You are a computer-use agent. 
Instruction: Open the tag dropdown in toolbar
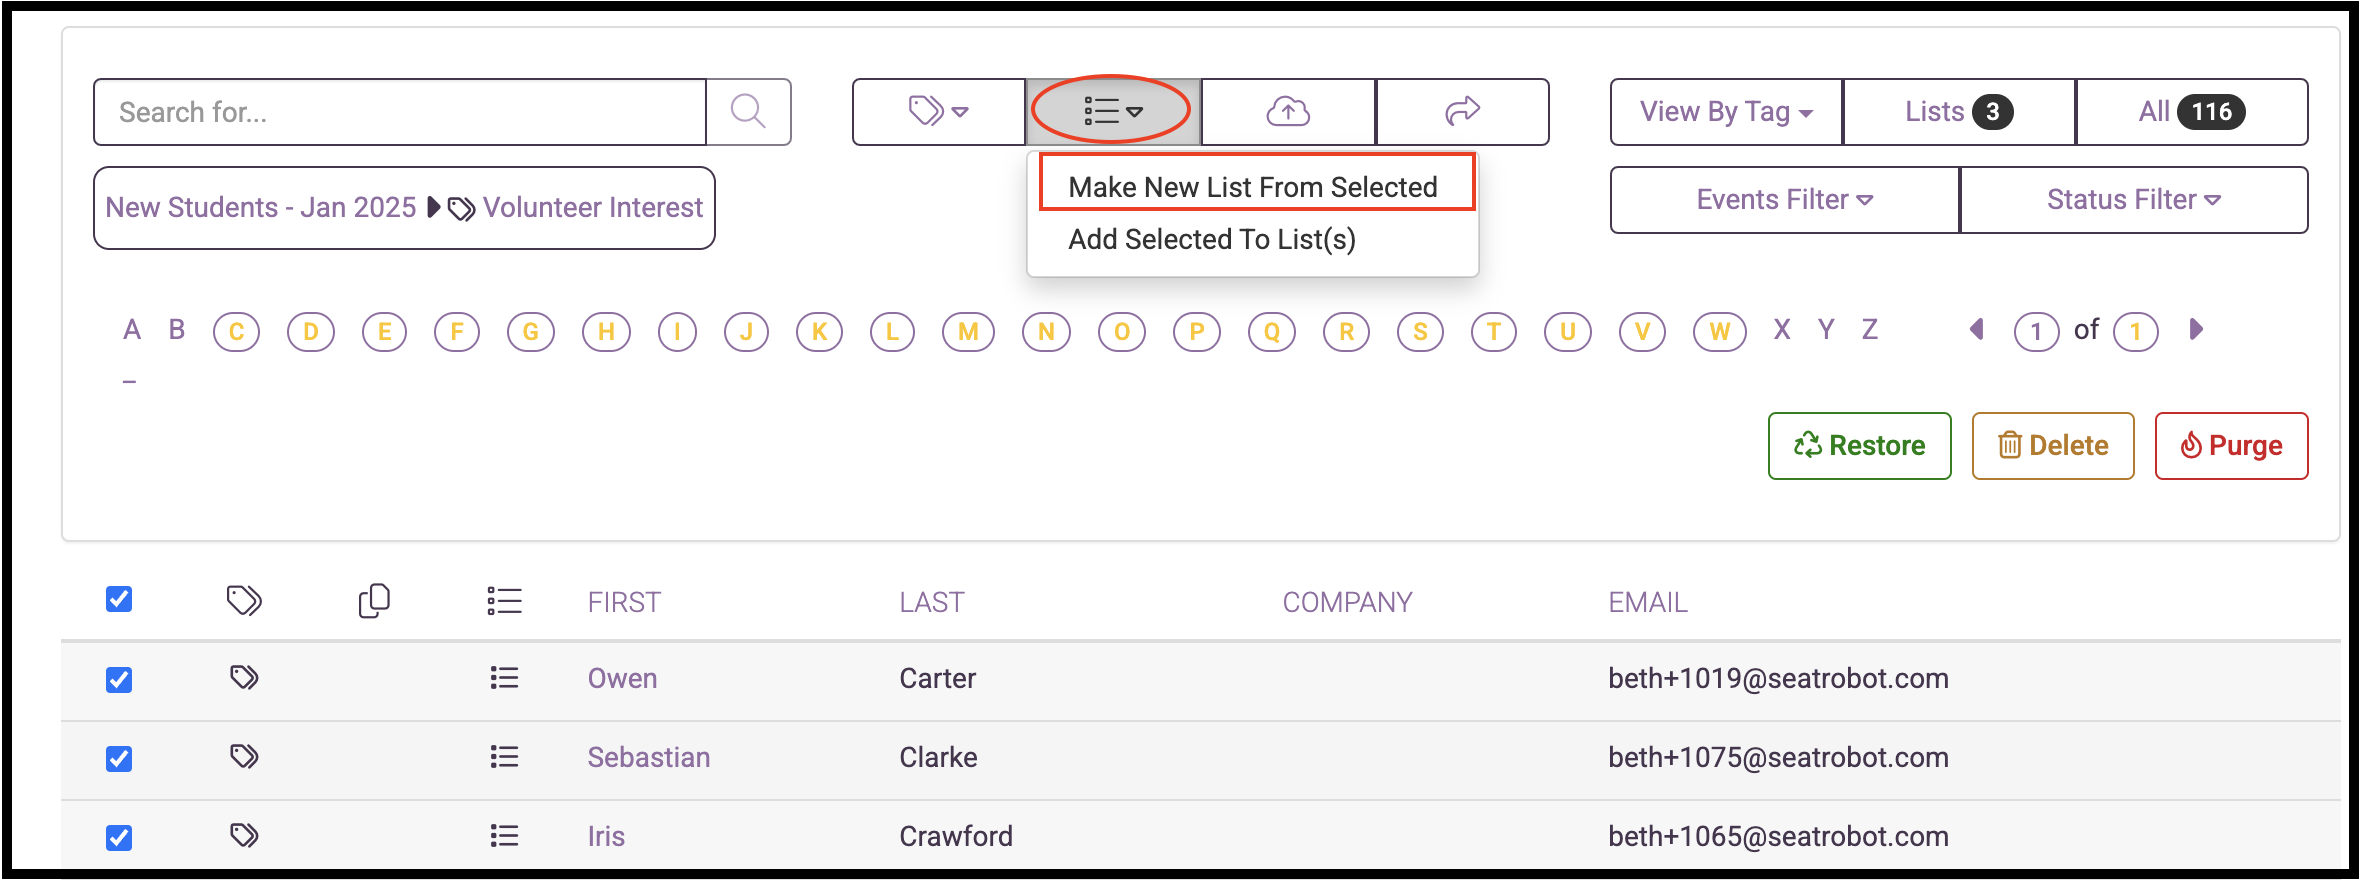(x=939, y=112)
